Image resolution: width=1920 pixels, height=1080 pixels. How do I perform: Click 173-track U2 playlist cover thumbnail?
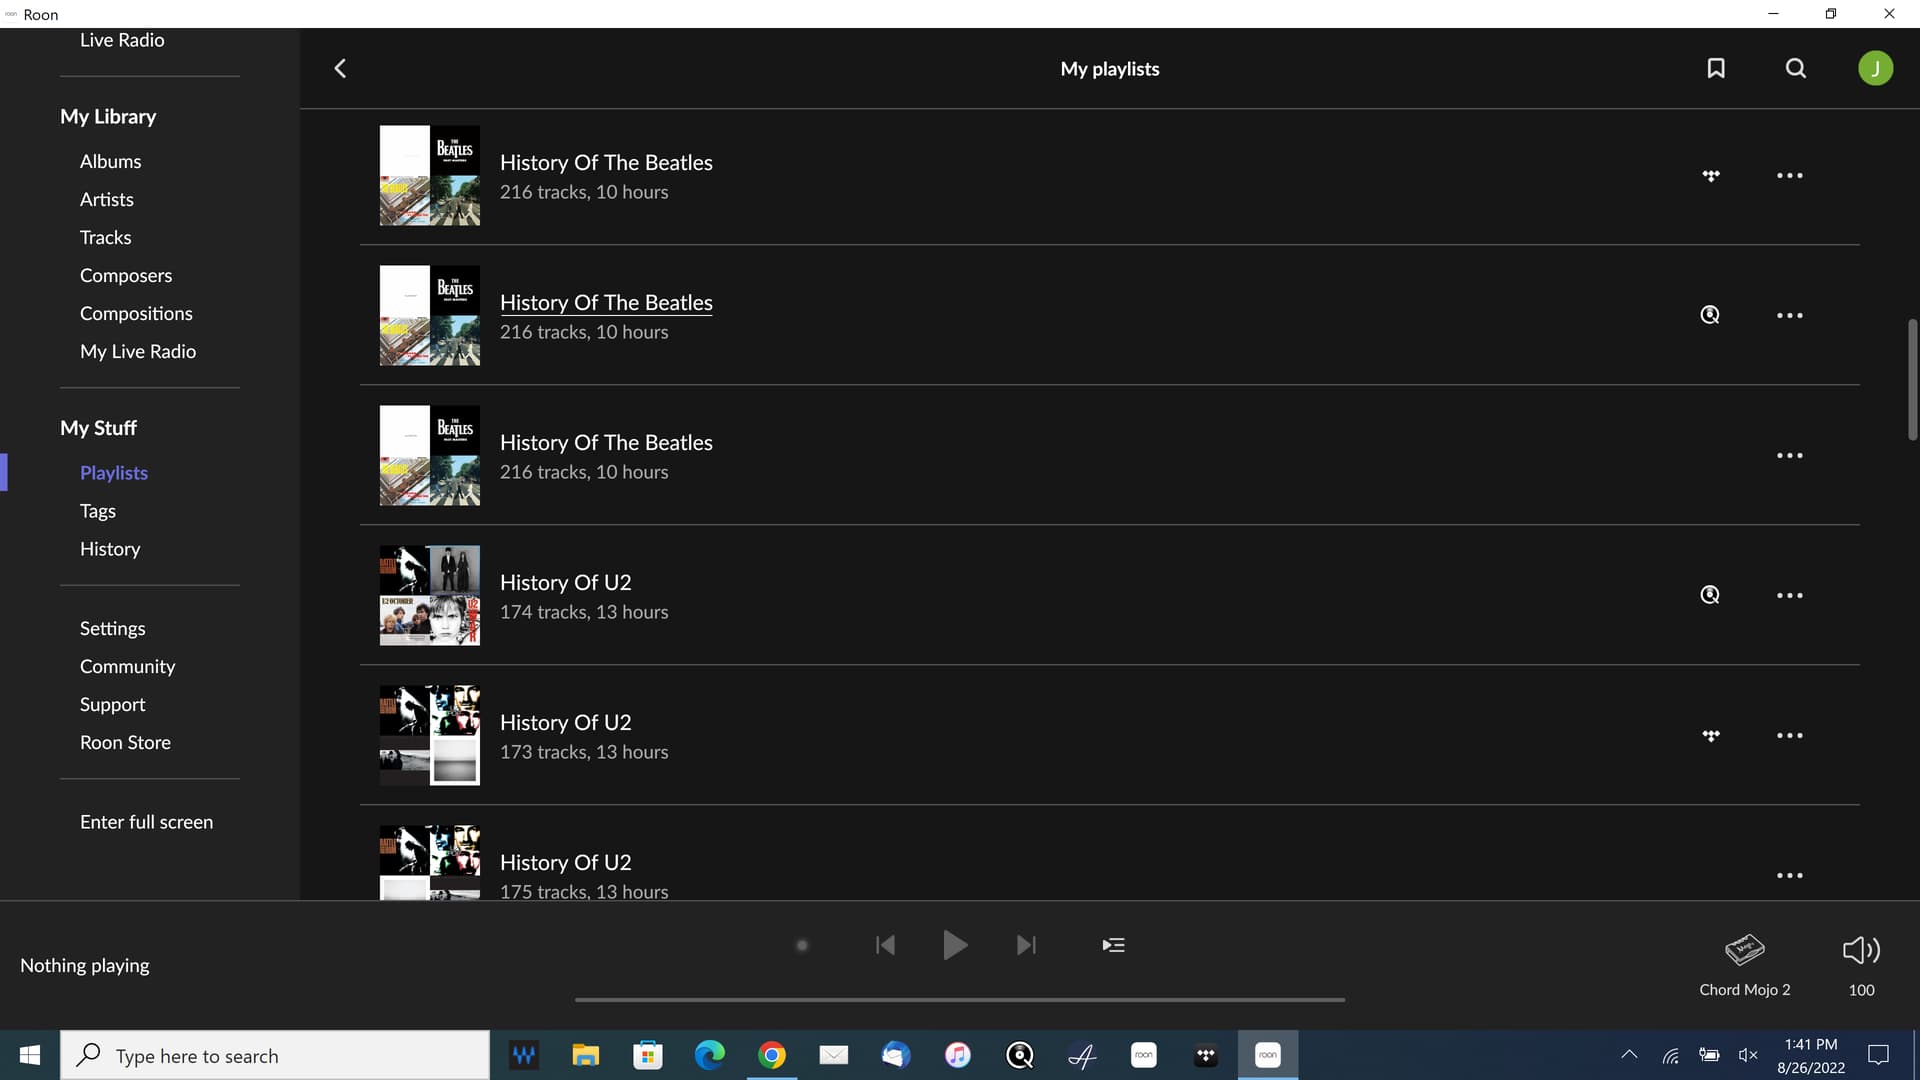(430, 735)
